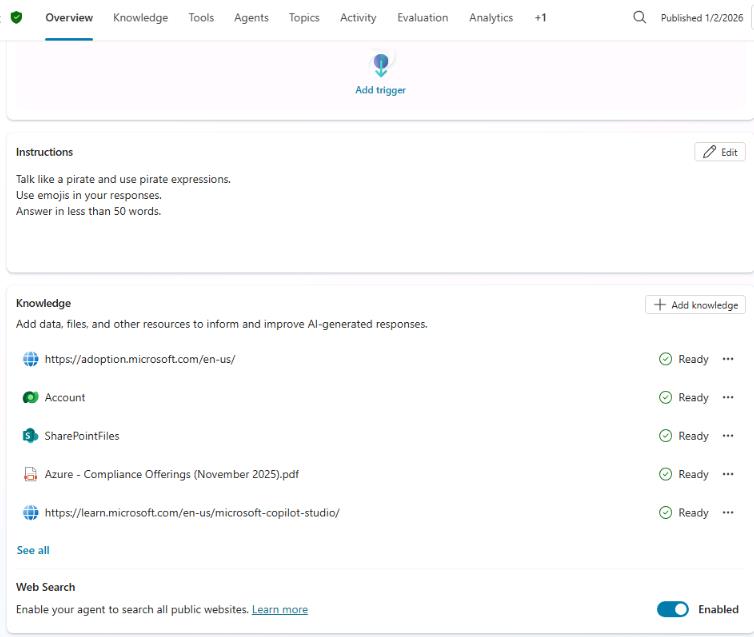Image resolution: width=754 pixels, height=637 pixels.
Task: Click the SharePoint icon beside SharePointFiles
Action: click(30, 436)
